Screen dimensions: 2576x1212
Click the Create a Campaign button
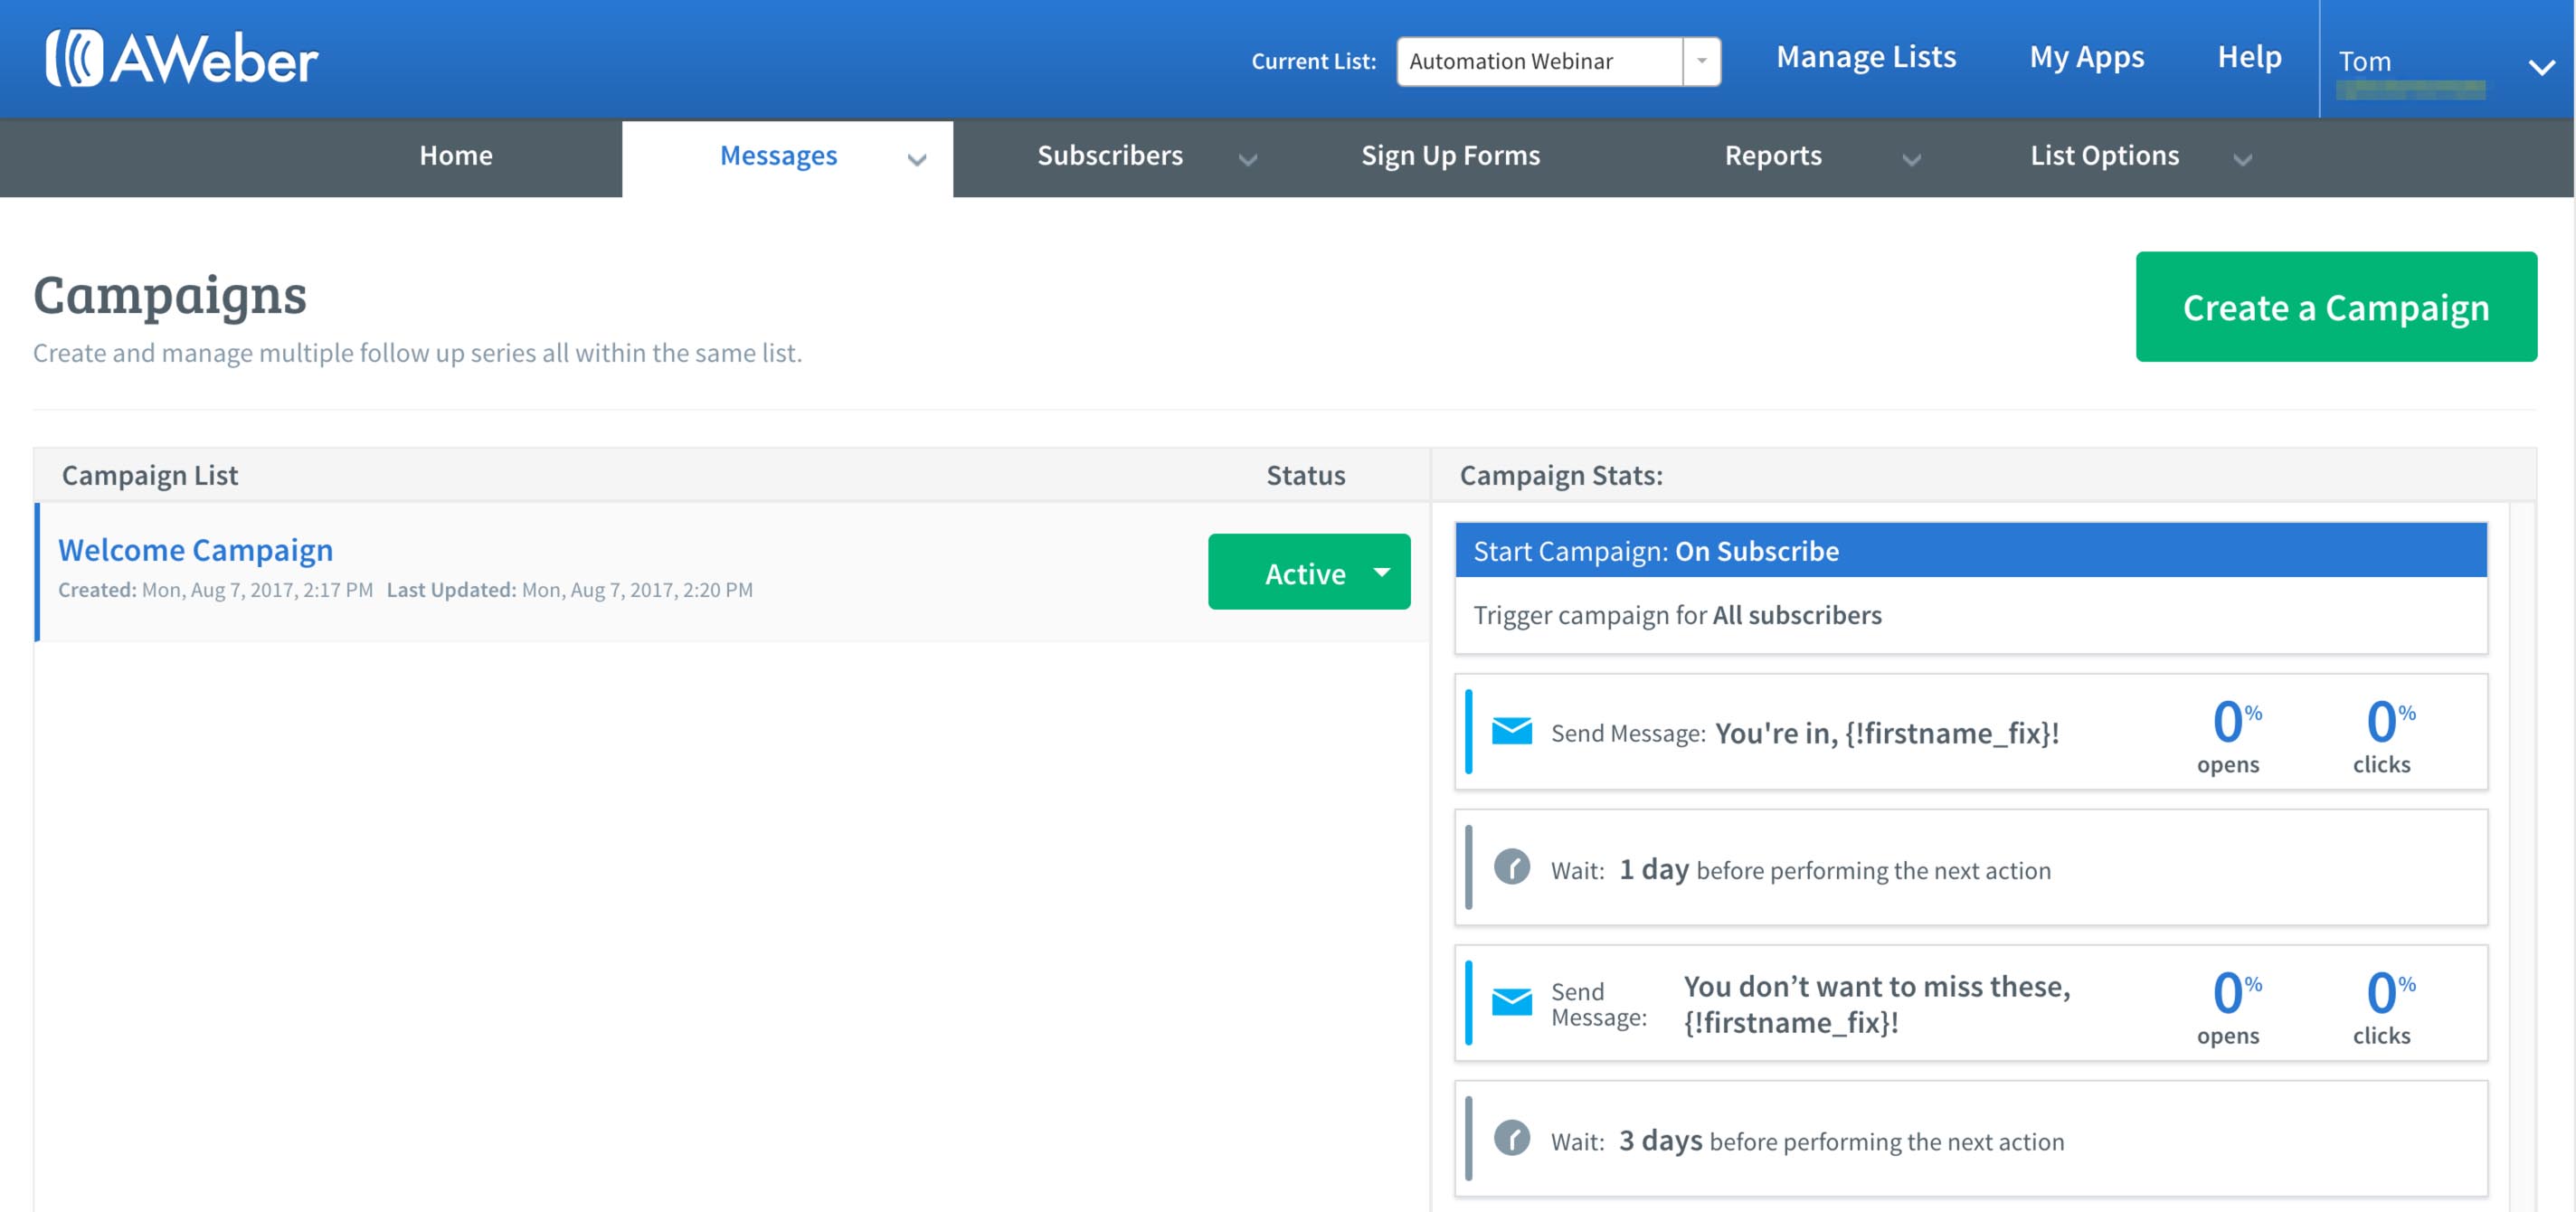(x=2335, y=307)
